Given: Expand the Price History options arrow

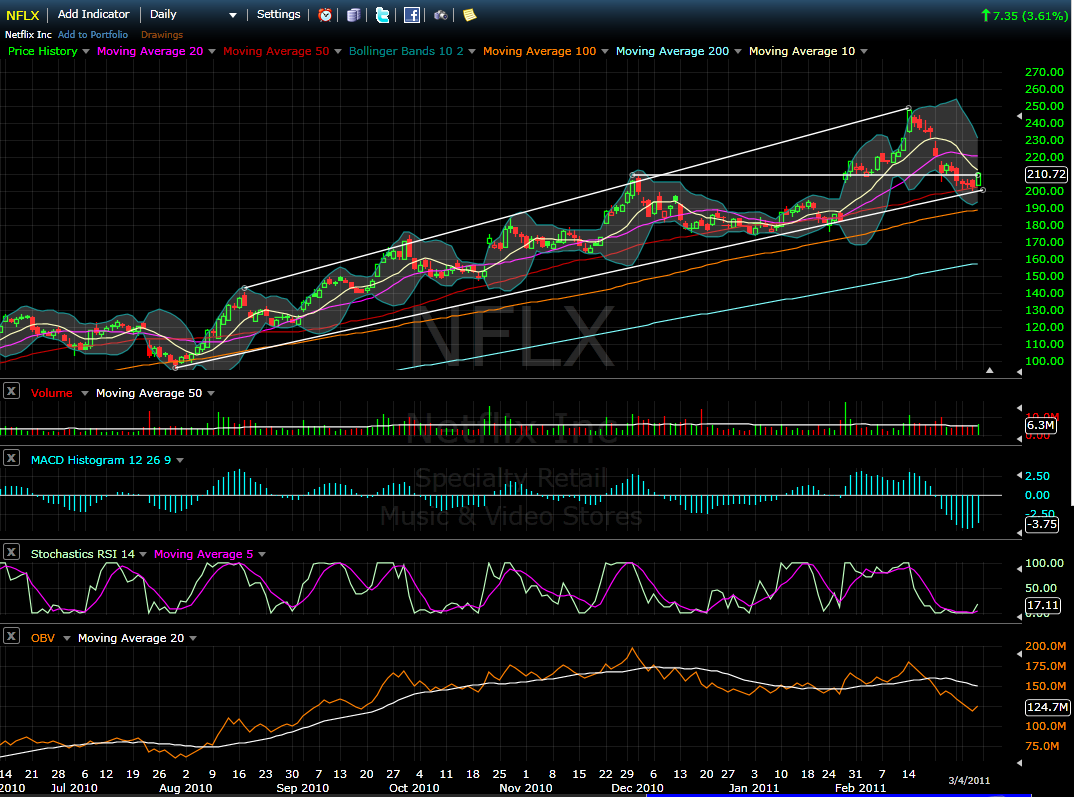Looking at the screenshot, I should pos(86,51).
